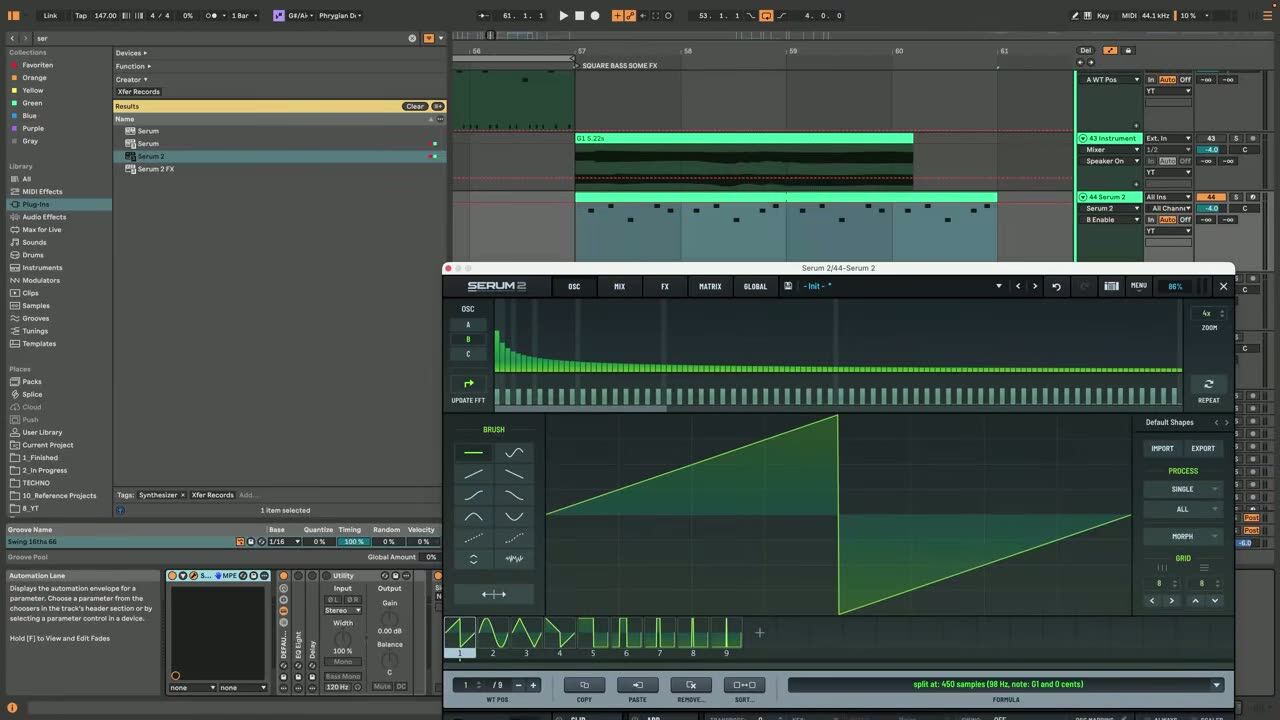The height and width of the screenshot is (720, 1280).
Task: Open the Serum MENU
Action: click(x=1139, y=286)
